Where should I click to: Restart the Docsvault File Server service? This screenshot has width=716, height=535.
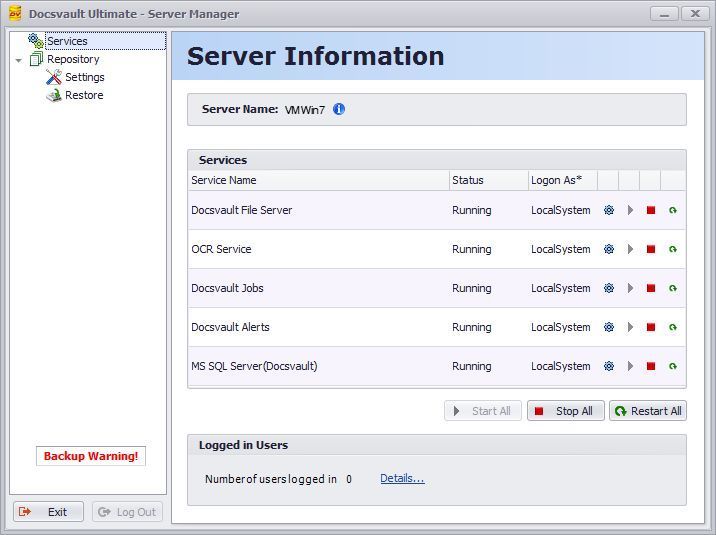click(x=673, y=210)
